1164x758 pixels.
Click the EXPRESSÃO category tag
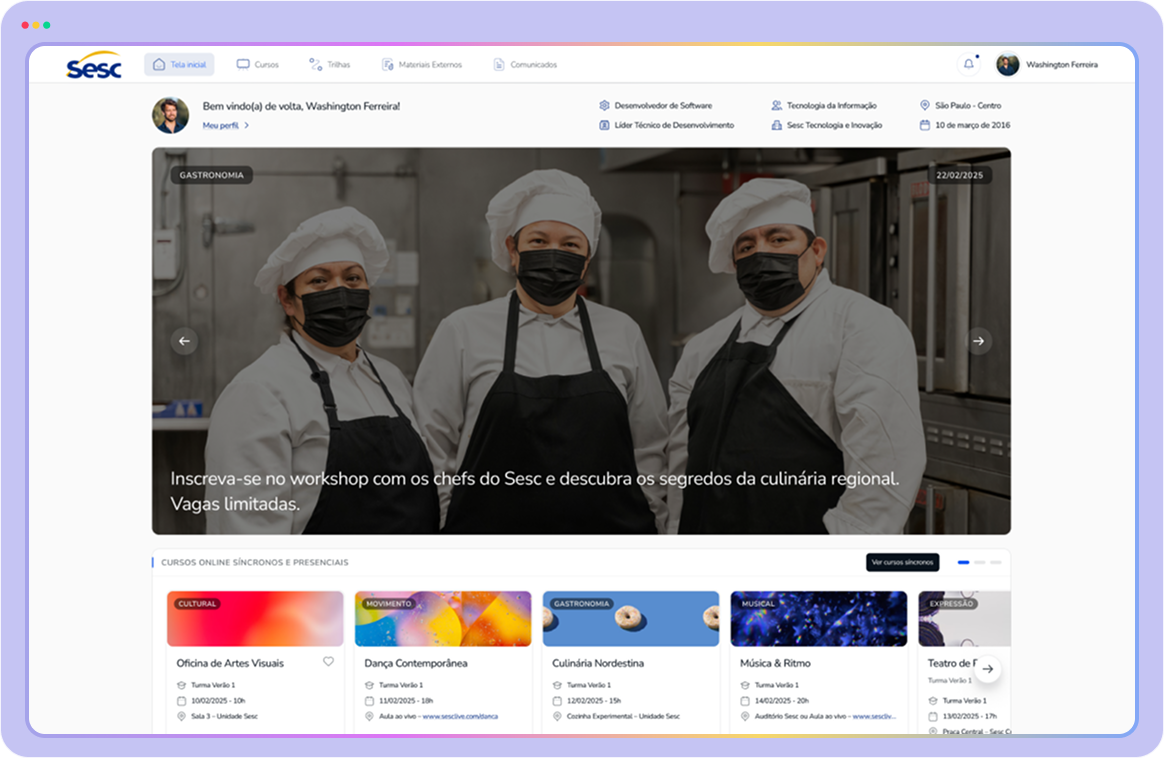click(951, 604)
